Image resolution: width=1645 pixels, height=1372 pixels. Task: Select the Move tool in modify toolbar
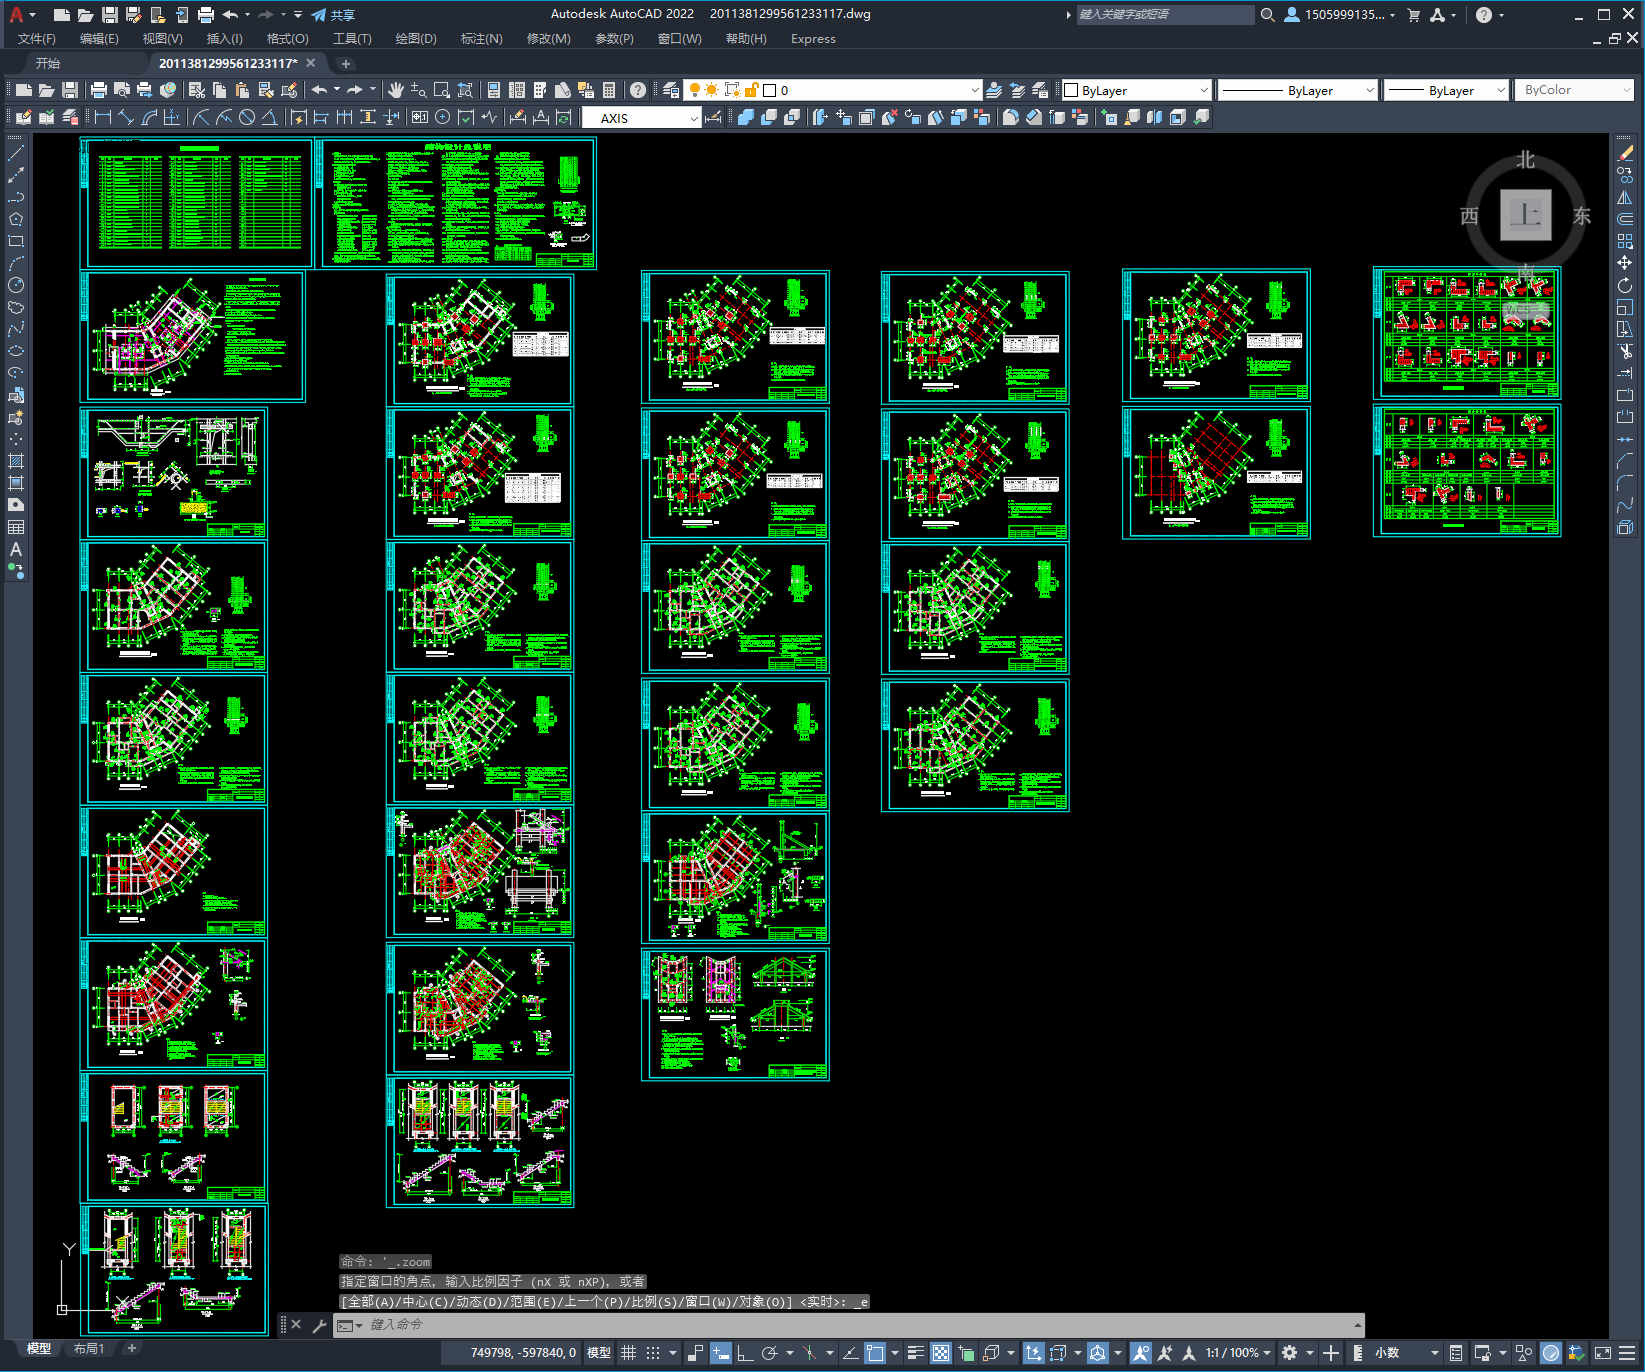coord(1625,263)
